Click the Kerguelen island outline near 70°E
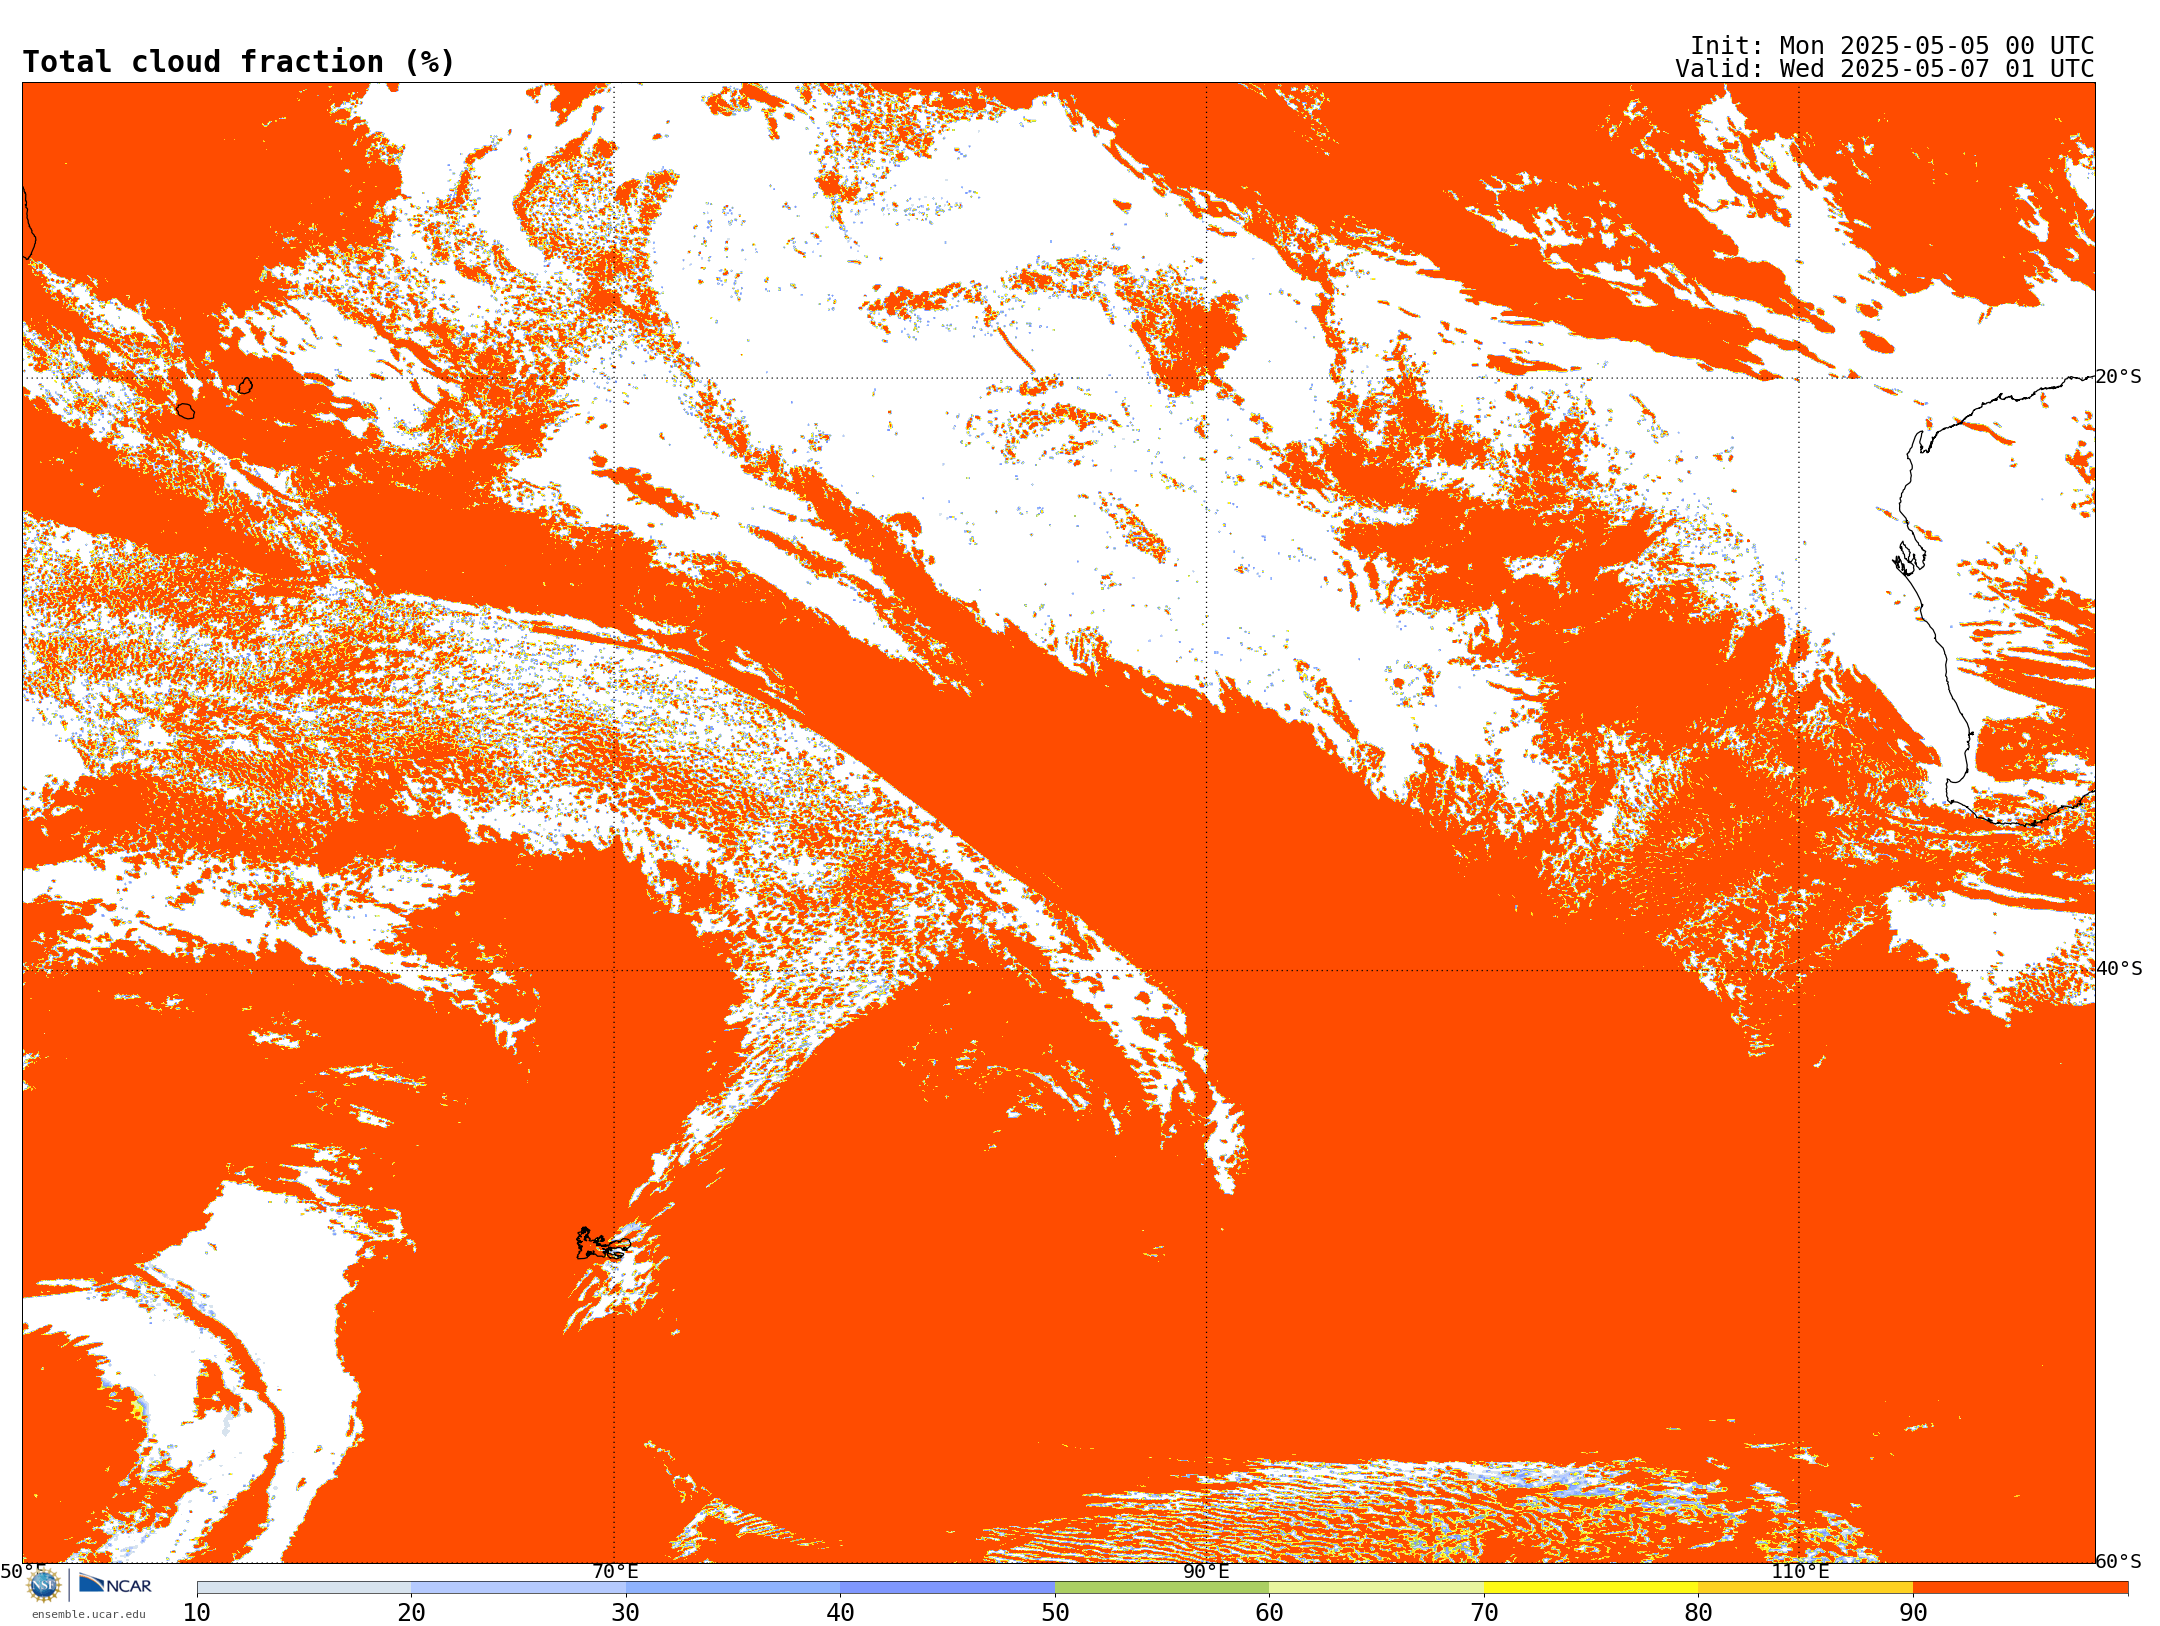Screen dimensions: 2160x1626 coord(602,1244)
